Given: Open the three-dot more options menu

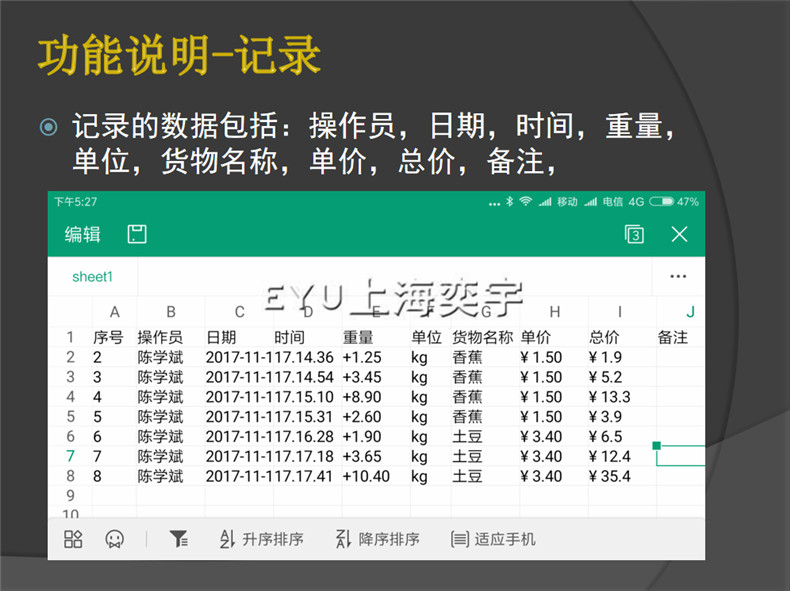Looking at the screenshot, I should [678, 276].
